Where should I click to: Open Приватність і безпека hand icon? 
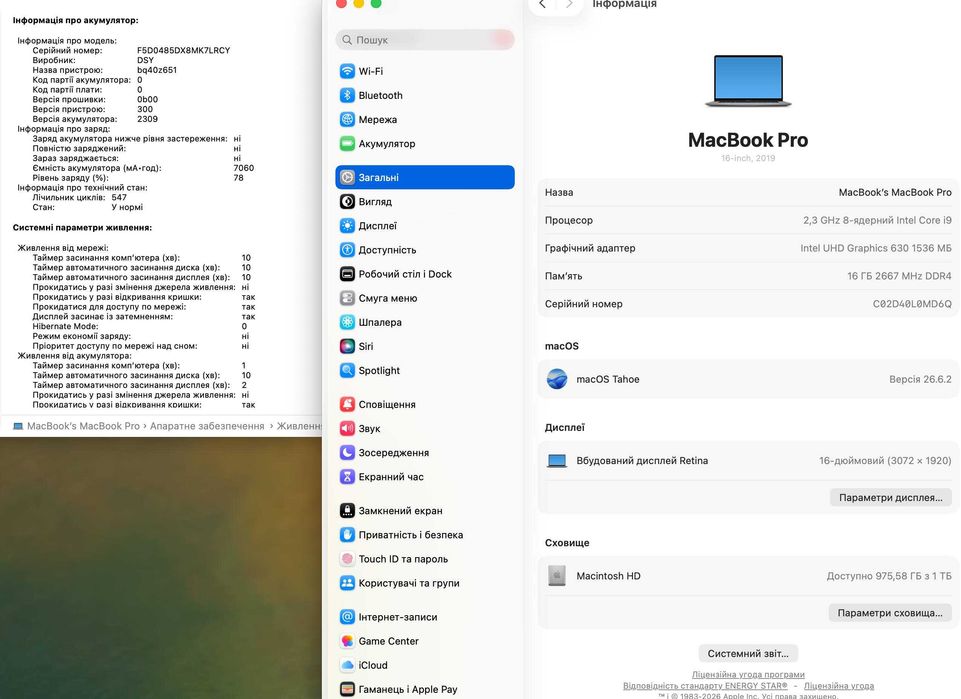point(347,535)
